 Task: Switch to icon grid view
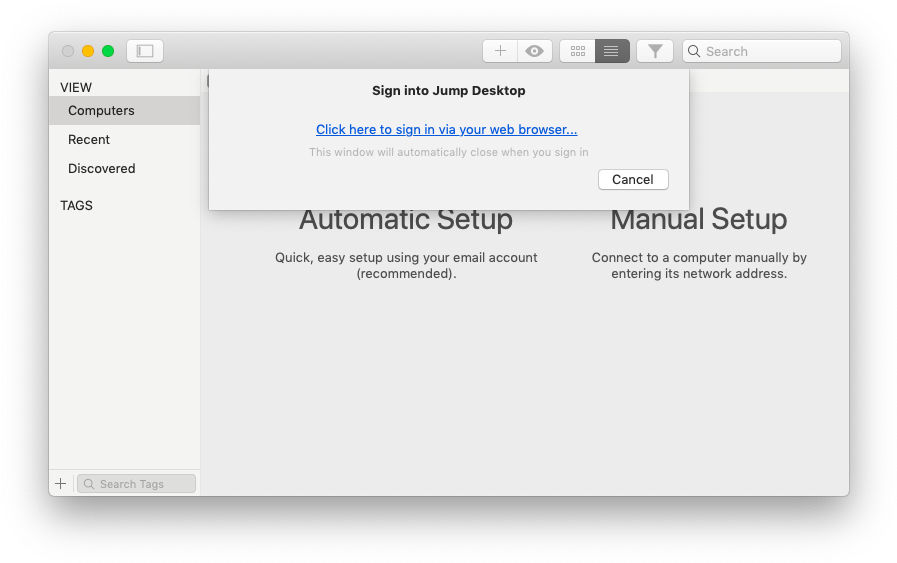point(578,51)
